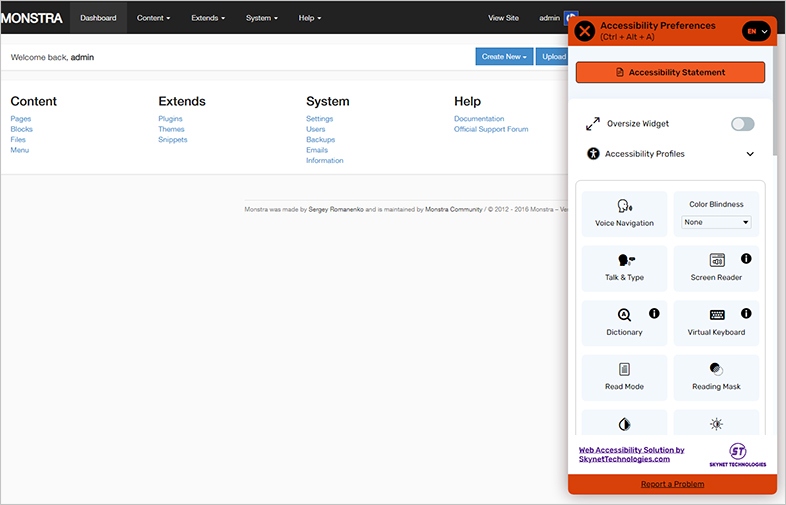
Task: Enable the Dictionary tool
Action: (624, 323)
